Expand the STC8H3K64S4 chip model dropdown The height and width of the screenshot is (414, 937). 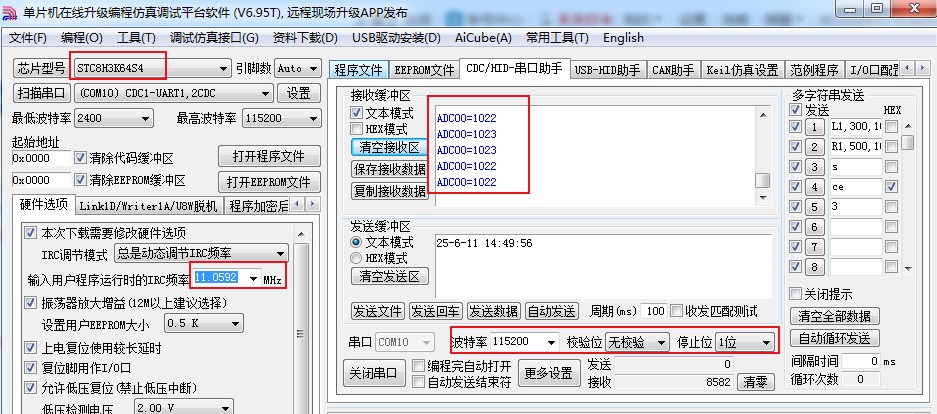(x=223, y=69)
